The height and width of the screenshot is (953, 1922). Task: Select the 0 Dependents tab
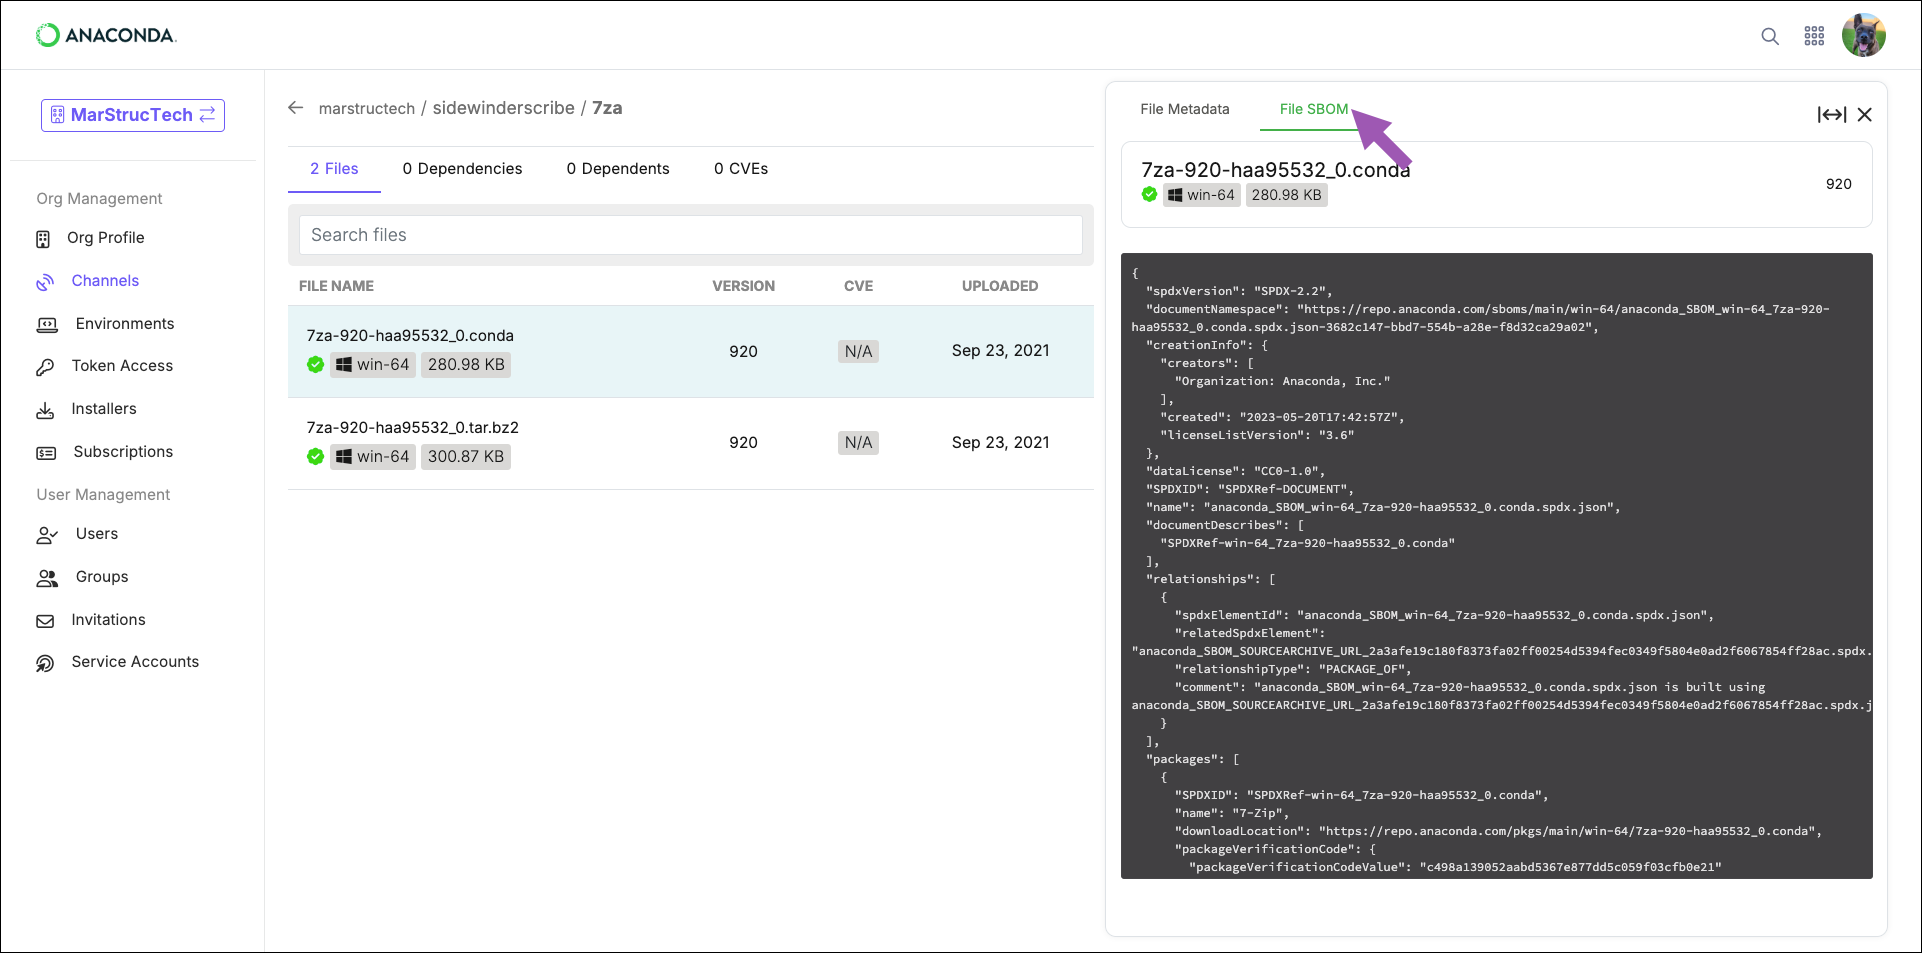(x=618, y=169)
